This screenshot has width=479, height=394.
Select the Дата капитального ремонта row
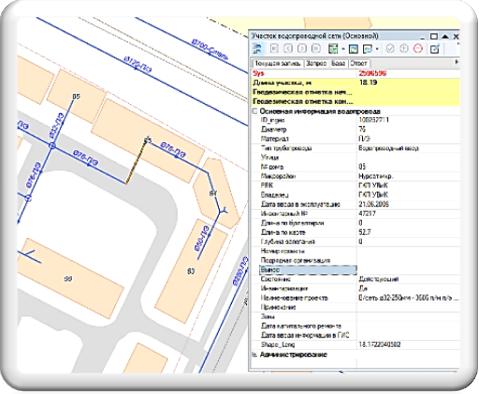[x=356, y=326]
